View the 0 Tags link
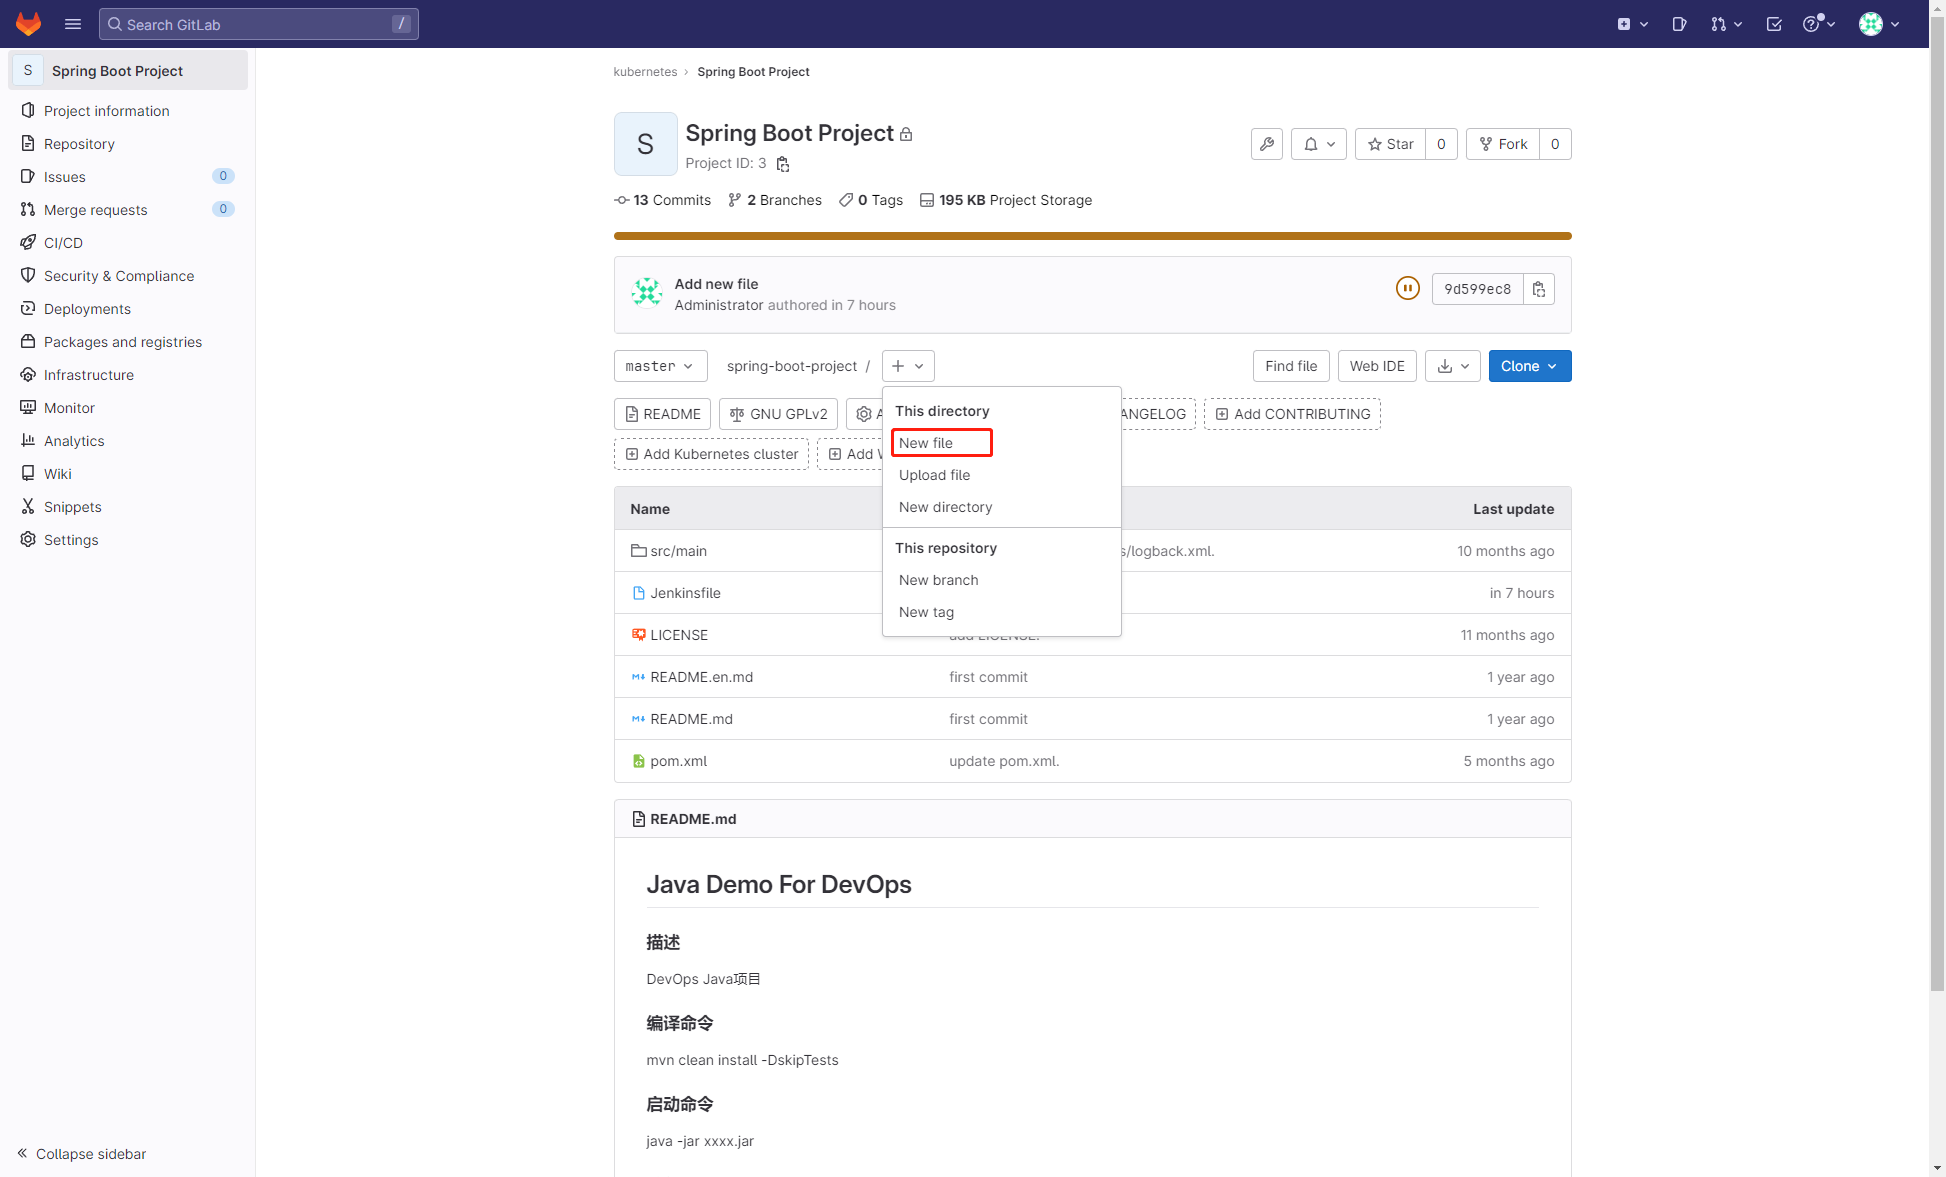This screenshot has height=1177, width=1946. click(x=871, y=200)
